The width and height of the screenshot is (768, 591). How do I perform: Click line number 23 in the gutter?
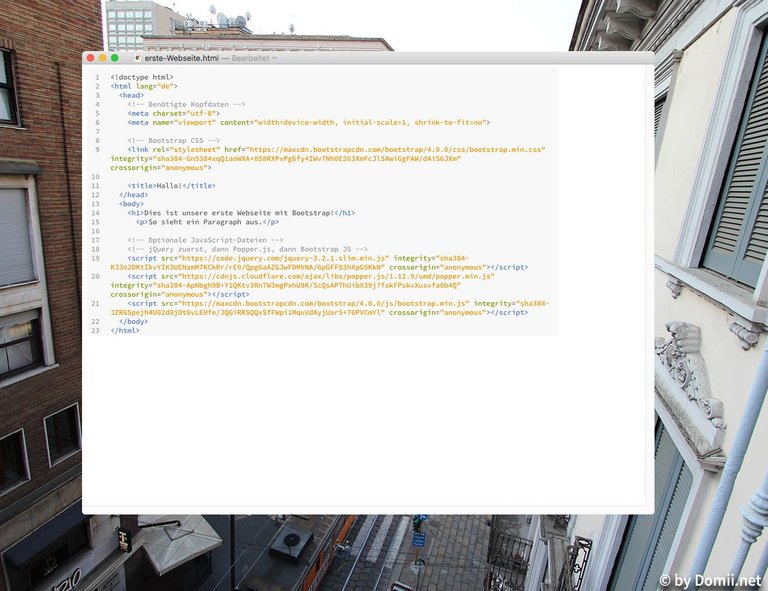95,331
